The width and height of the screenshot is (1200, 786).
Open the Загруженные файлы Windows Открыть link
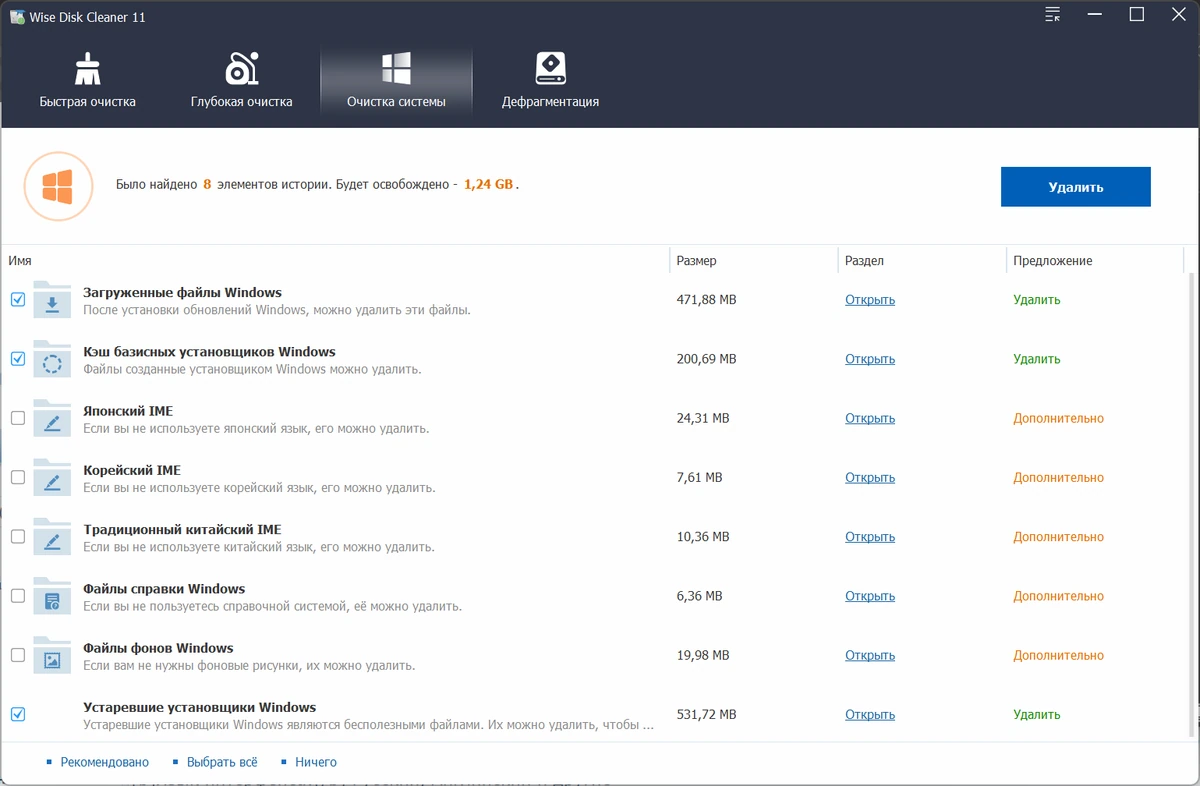tap(870, 300)
